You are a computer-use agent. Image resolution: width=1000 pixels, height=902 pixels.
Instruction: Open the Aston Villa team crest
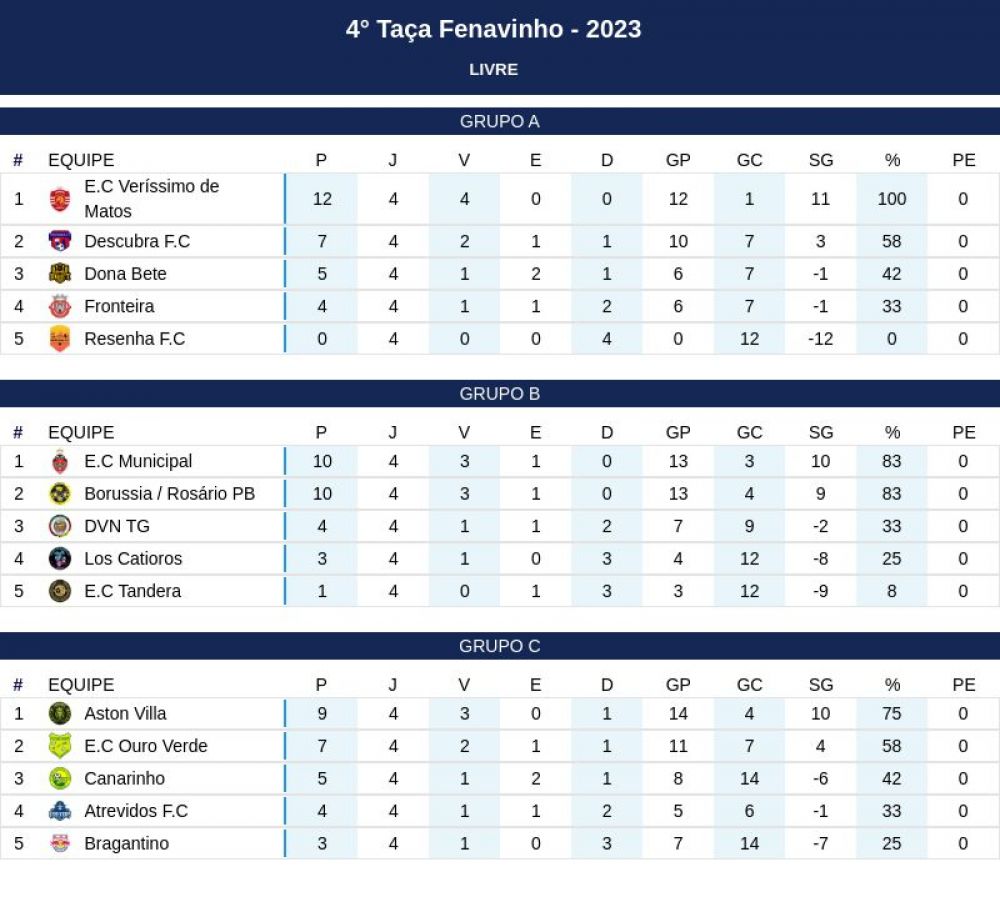click(60, 713)
